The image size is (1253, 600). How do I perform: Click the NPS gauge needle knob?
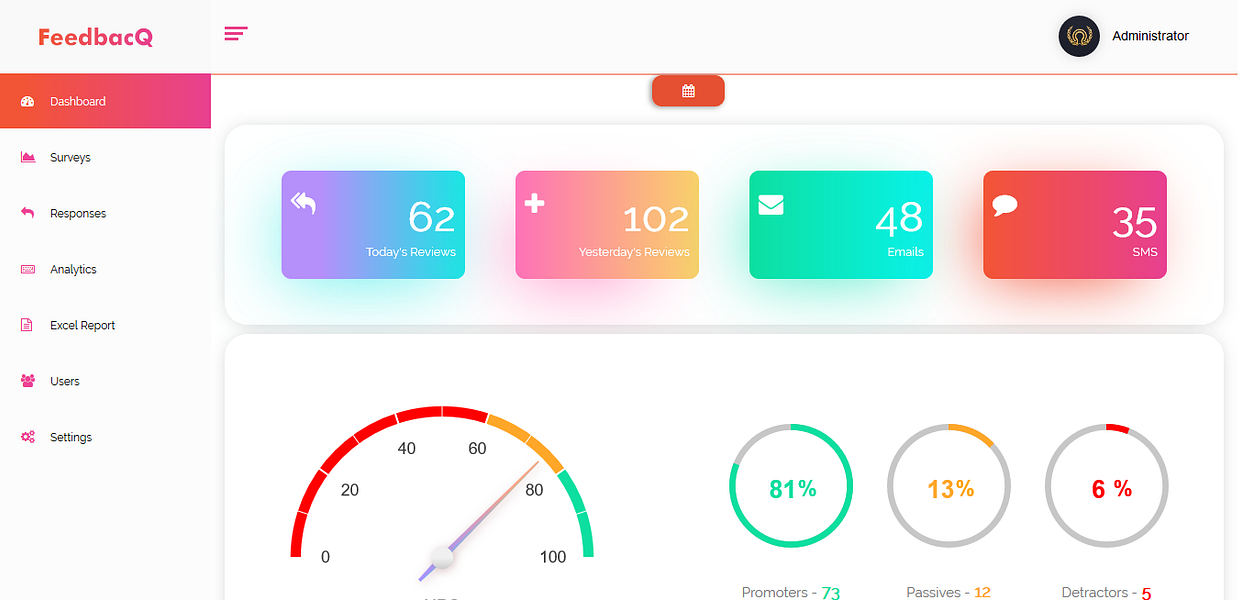(441, 557)
